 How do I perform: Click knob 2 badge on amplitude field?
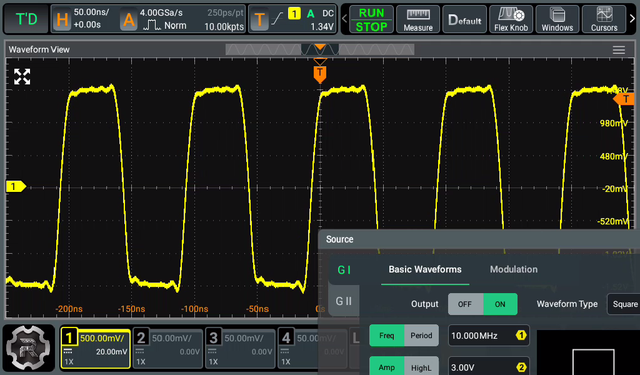[x=521, y=367]
